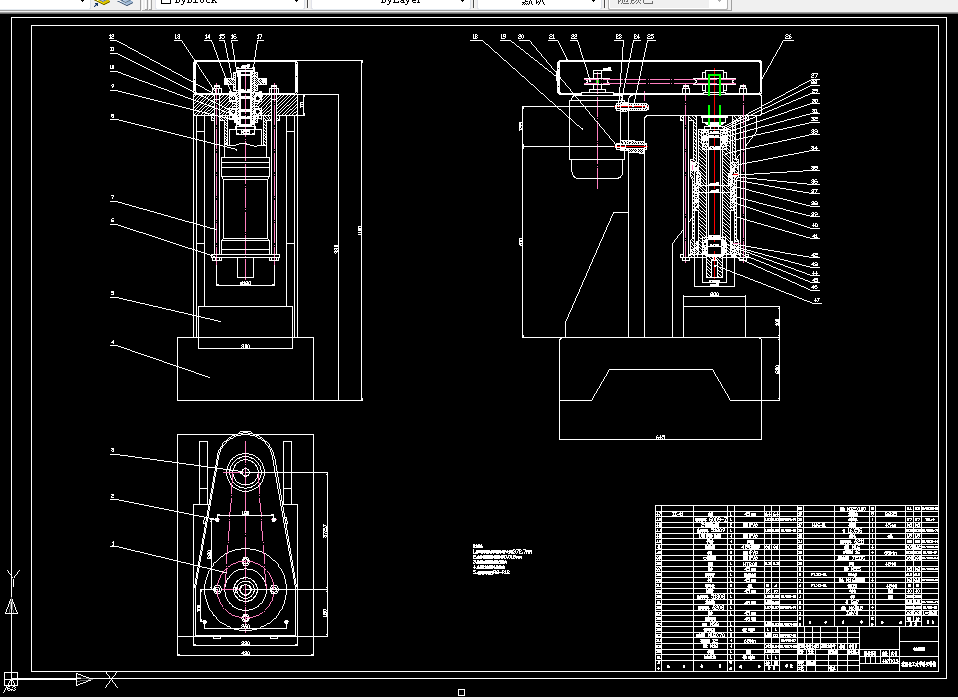The width and height of the screenshot is (958, 700).
Task: Pick the large pulley in the top view
Action: pos(246,589)
